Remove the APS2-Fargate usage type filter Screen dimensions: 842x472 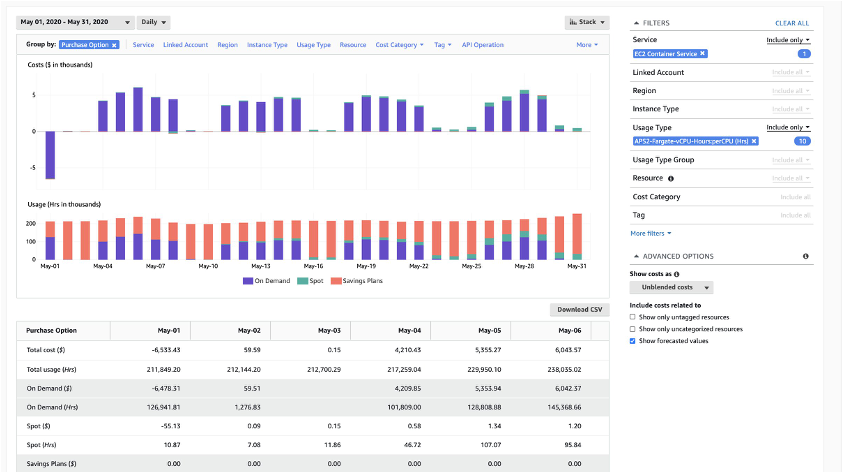click(755, 141)
